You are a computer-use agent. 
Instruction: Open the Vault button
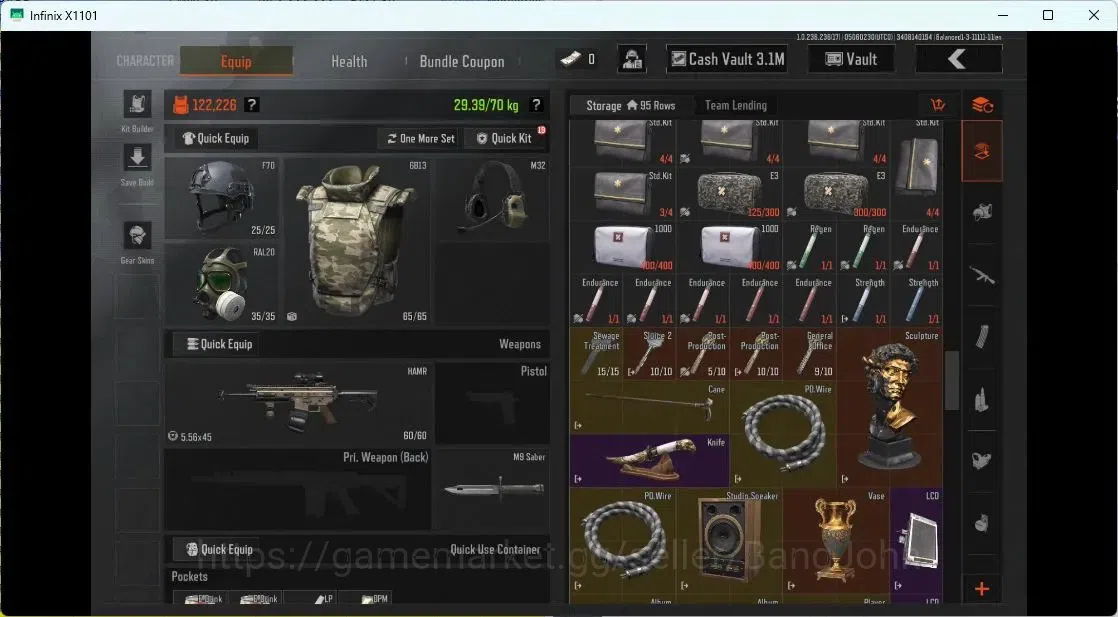tap(851, 59)
